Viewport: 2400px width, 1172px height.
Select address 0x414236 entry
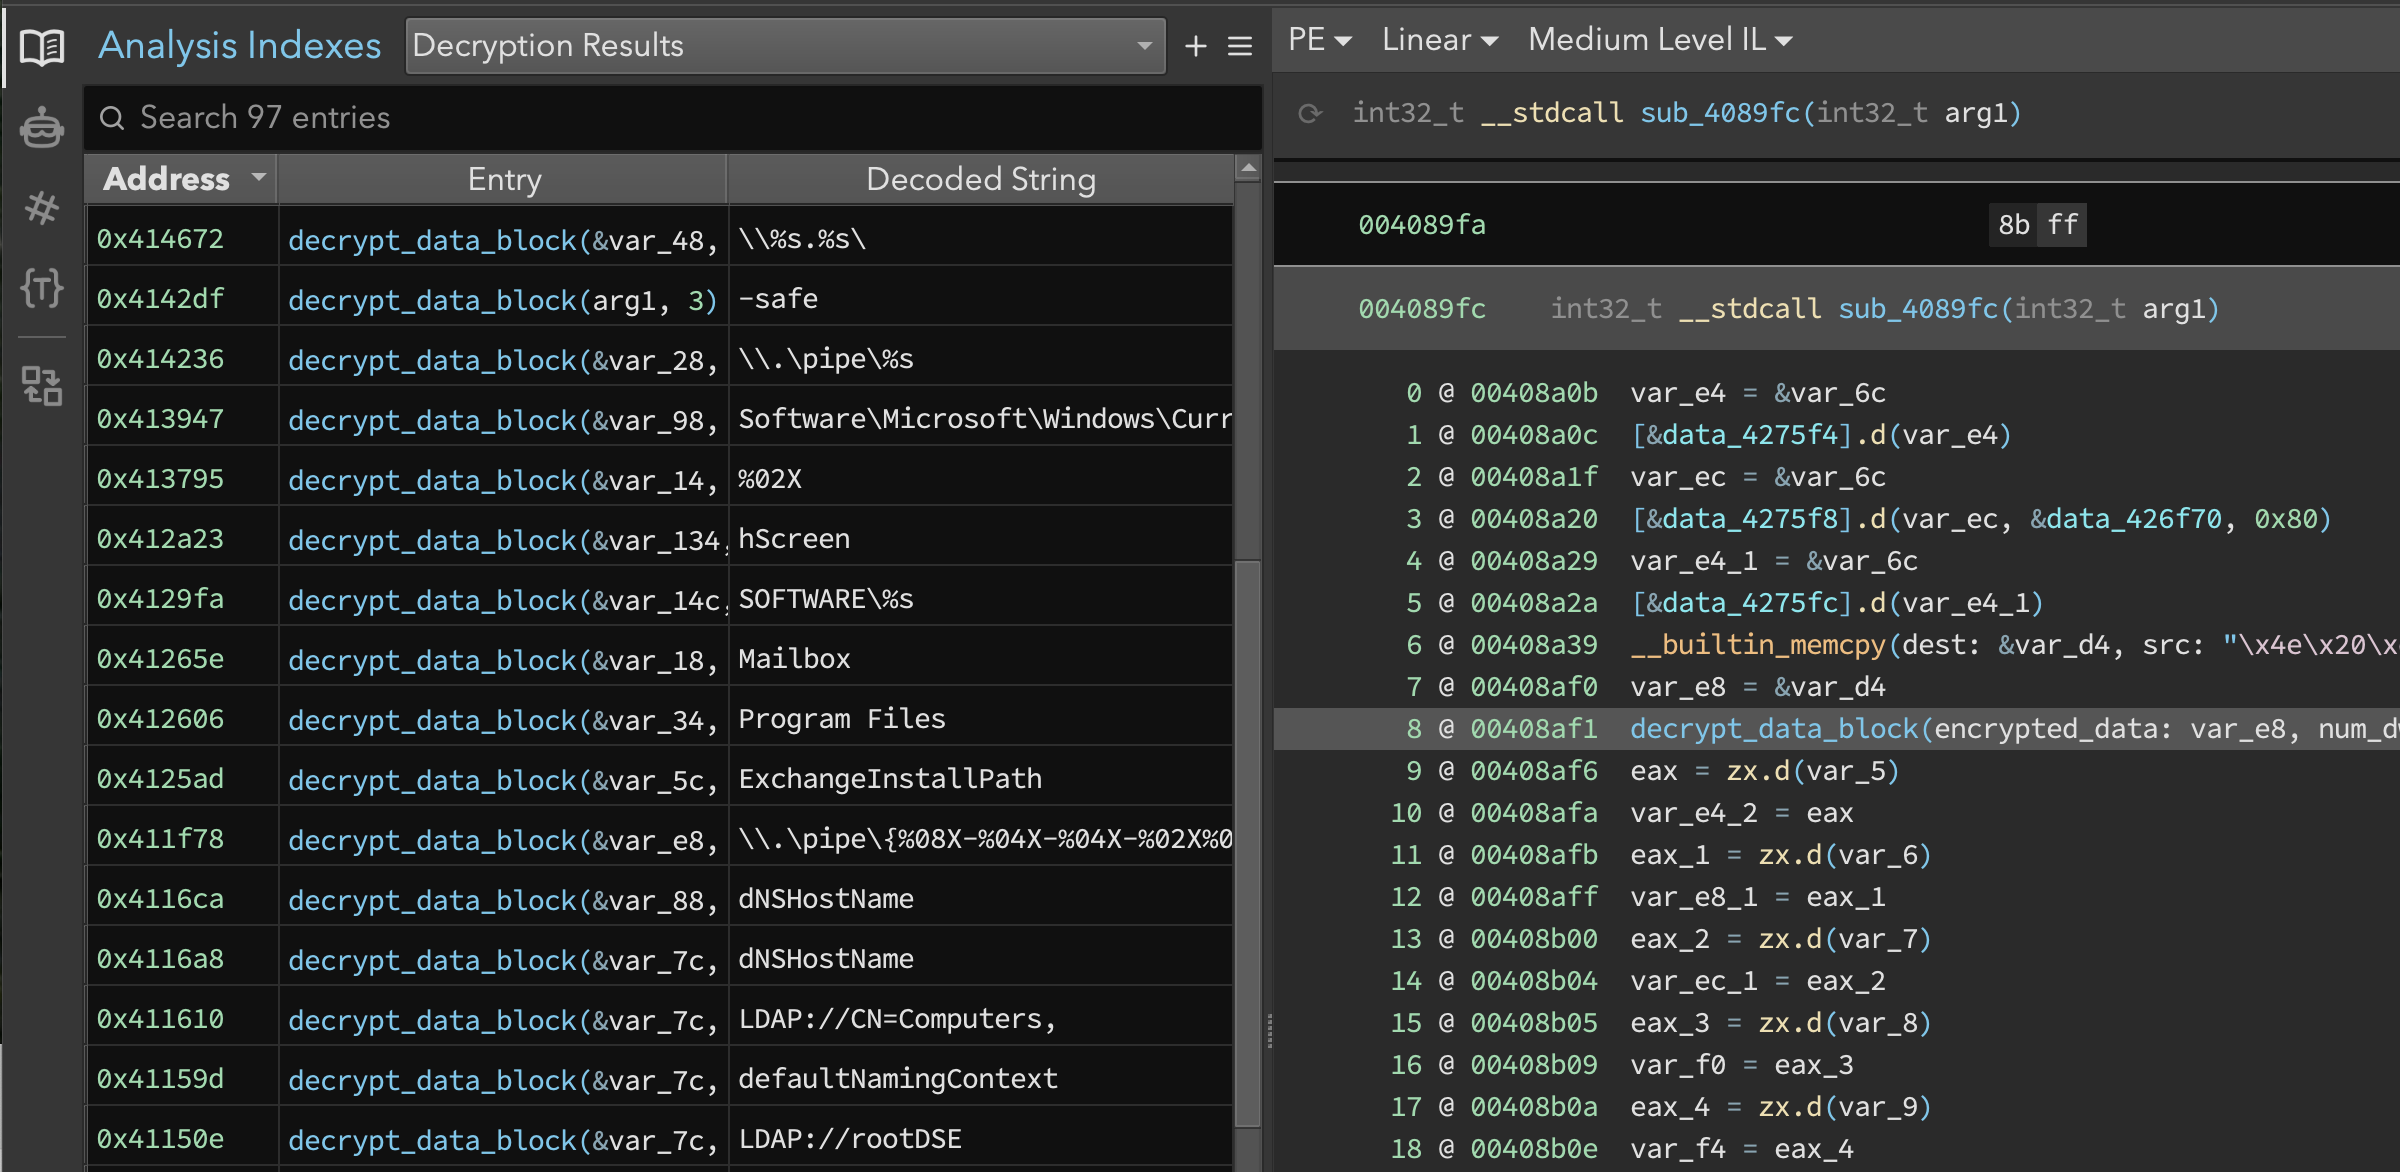(160, 359)
